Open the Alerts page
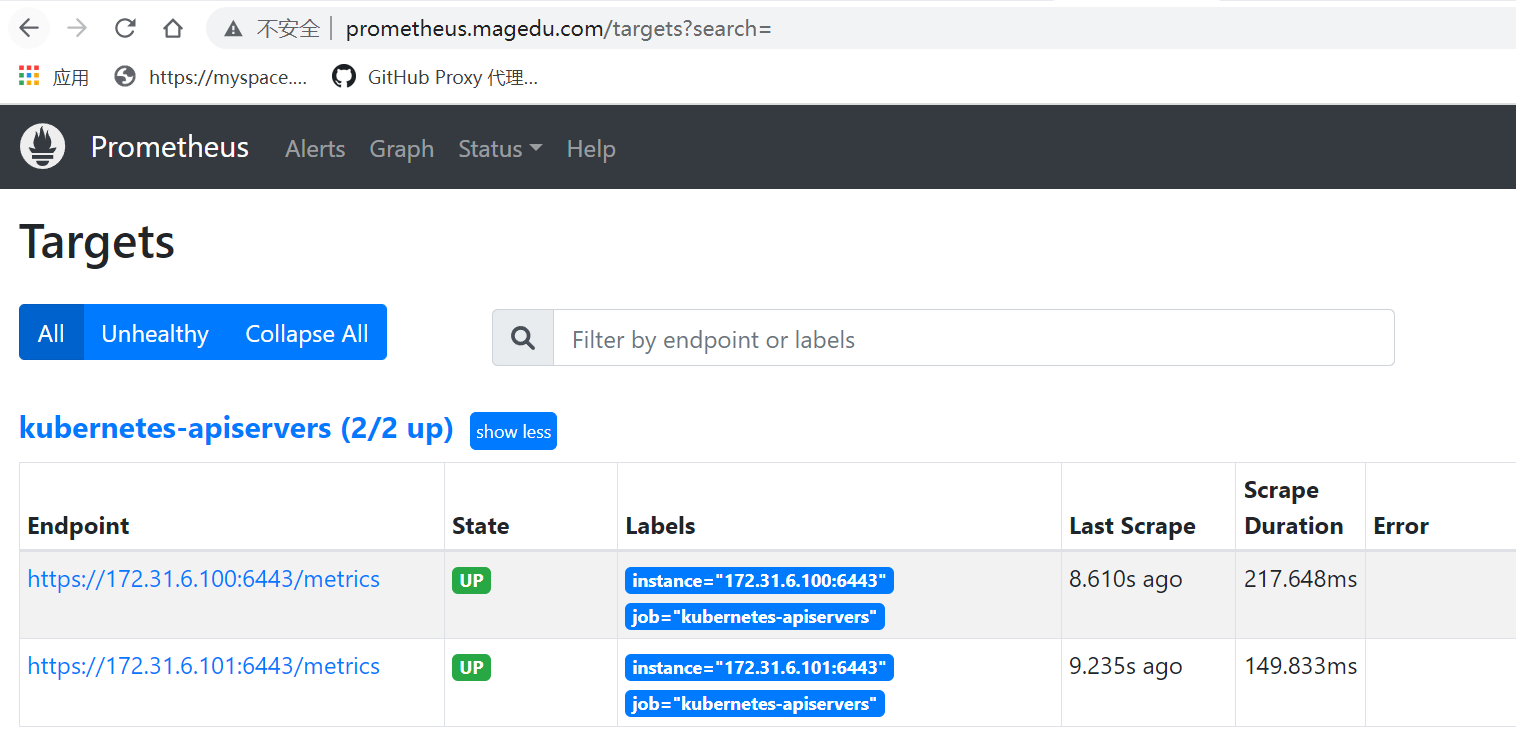This screenshot has width=1516, height=745. pyautogui.click(x=315, y=149)
